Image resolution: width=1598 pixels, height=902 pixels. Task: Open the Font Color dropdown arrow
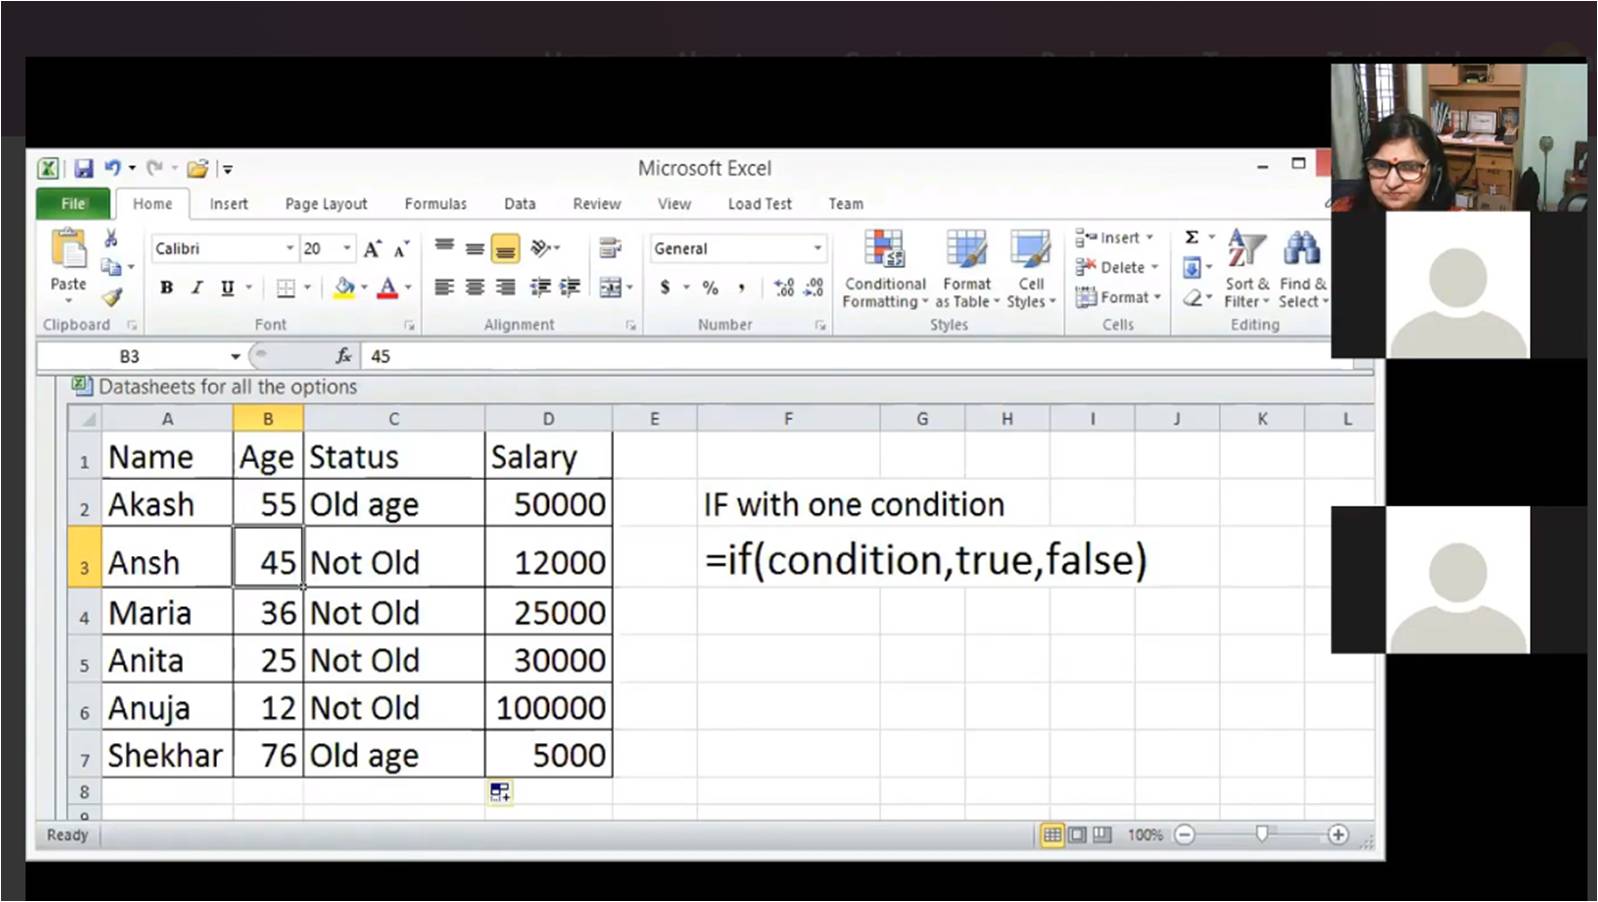(408, 288)
